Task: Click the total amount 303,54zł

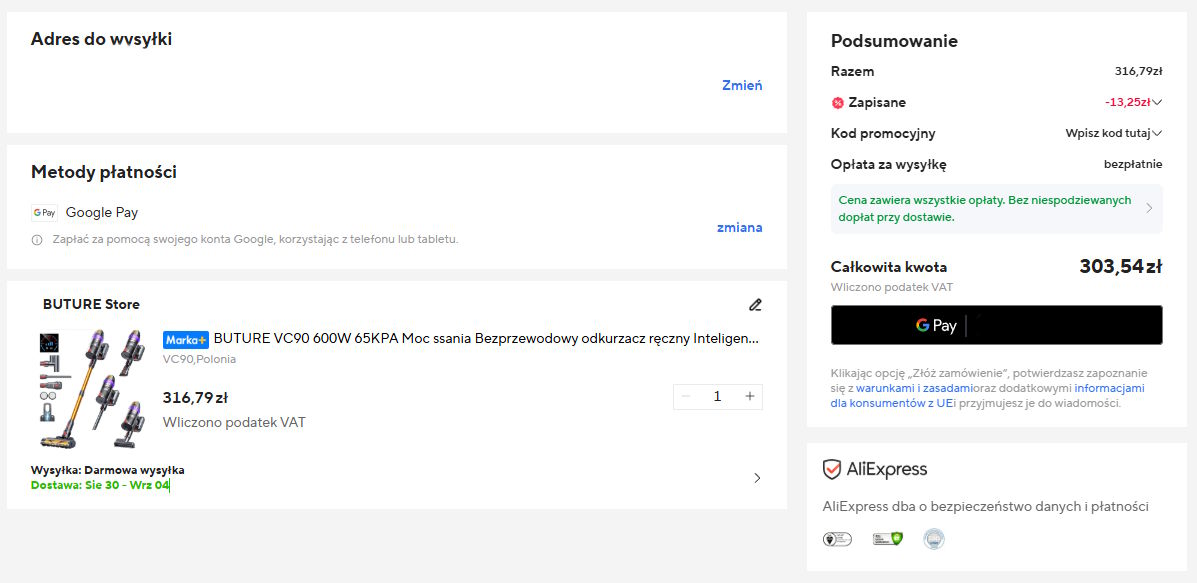Action: point(1121,266)
